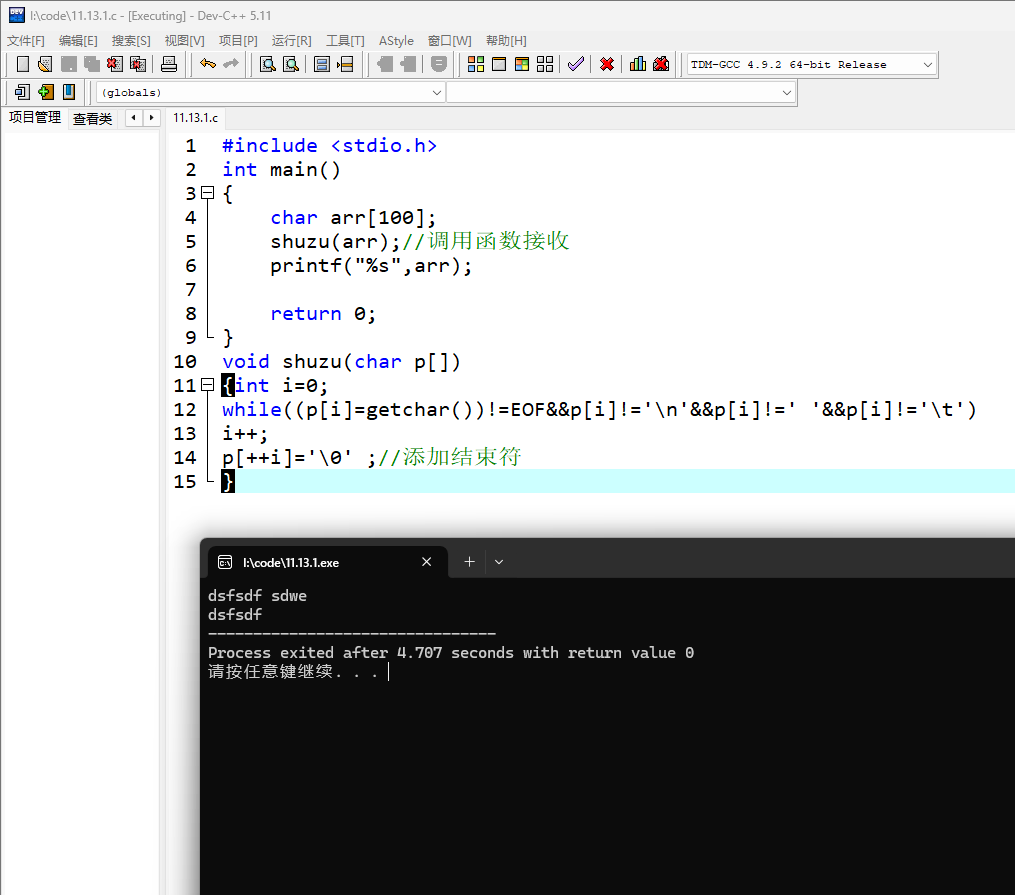Click the grayed Indent icon
Viewport: 1015px width, 895px height.
pyautogui.click(x=385, y=64)
